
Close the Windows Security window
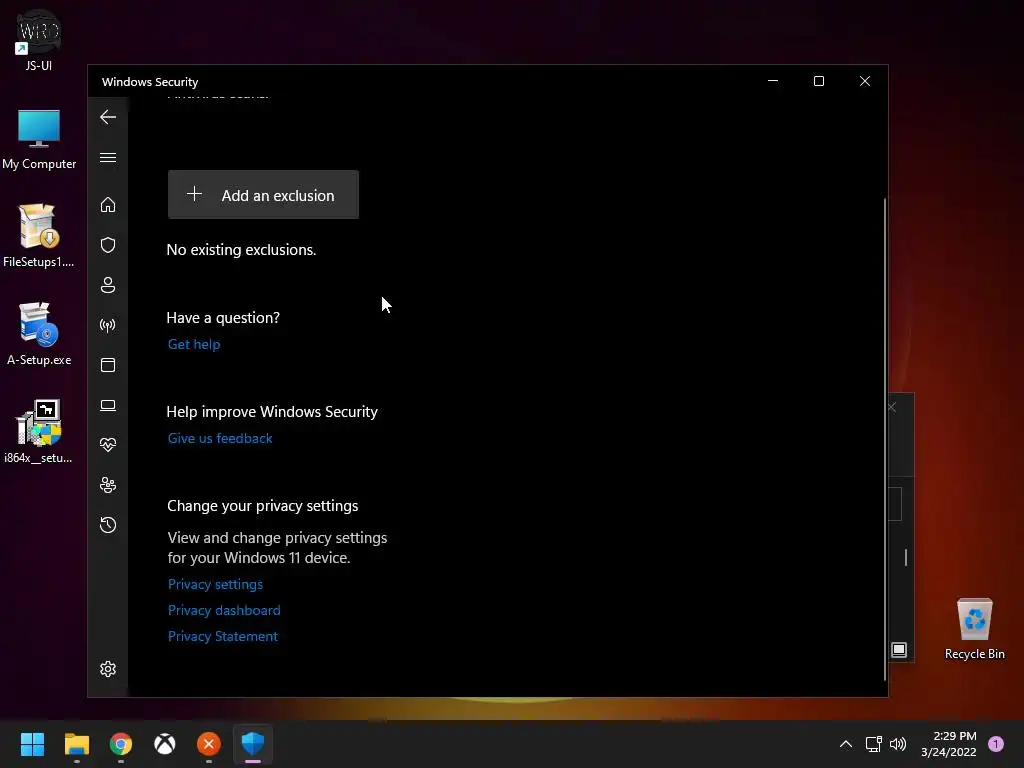click(865, 81)
